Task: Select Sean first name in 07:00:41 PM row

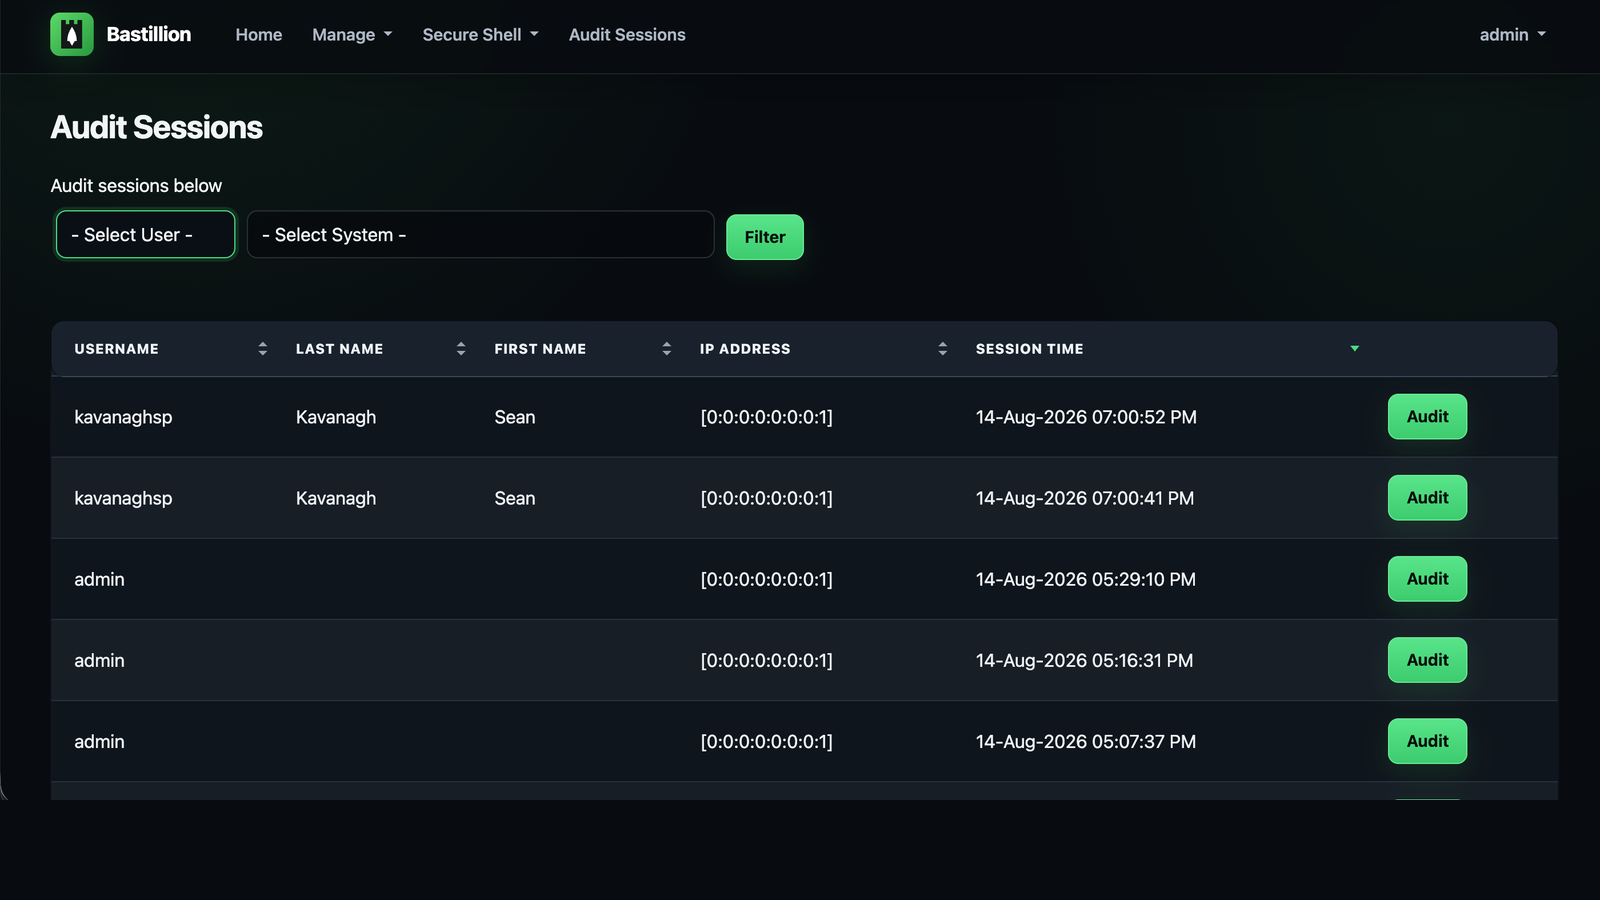Action: point(515,498)
